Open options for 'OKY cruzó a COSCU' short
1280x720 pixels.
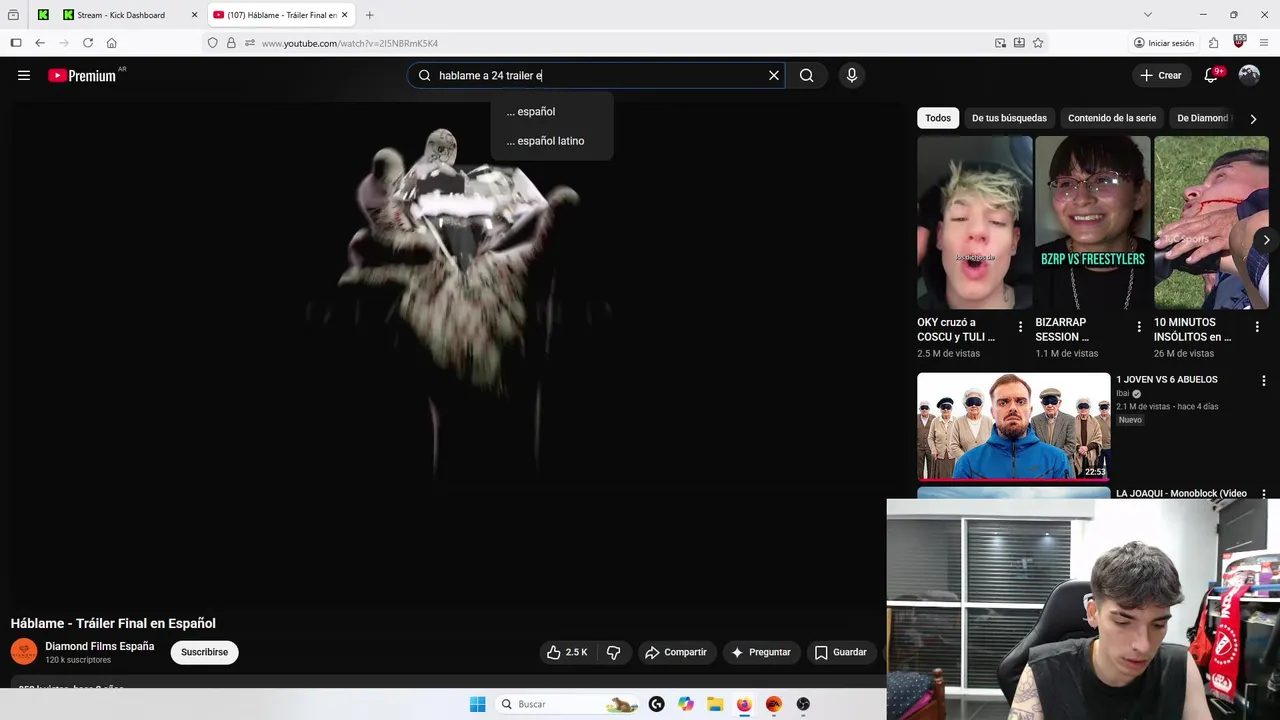click(x=1020, y=327)
